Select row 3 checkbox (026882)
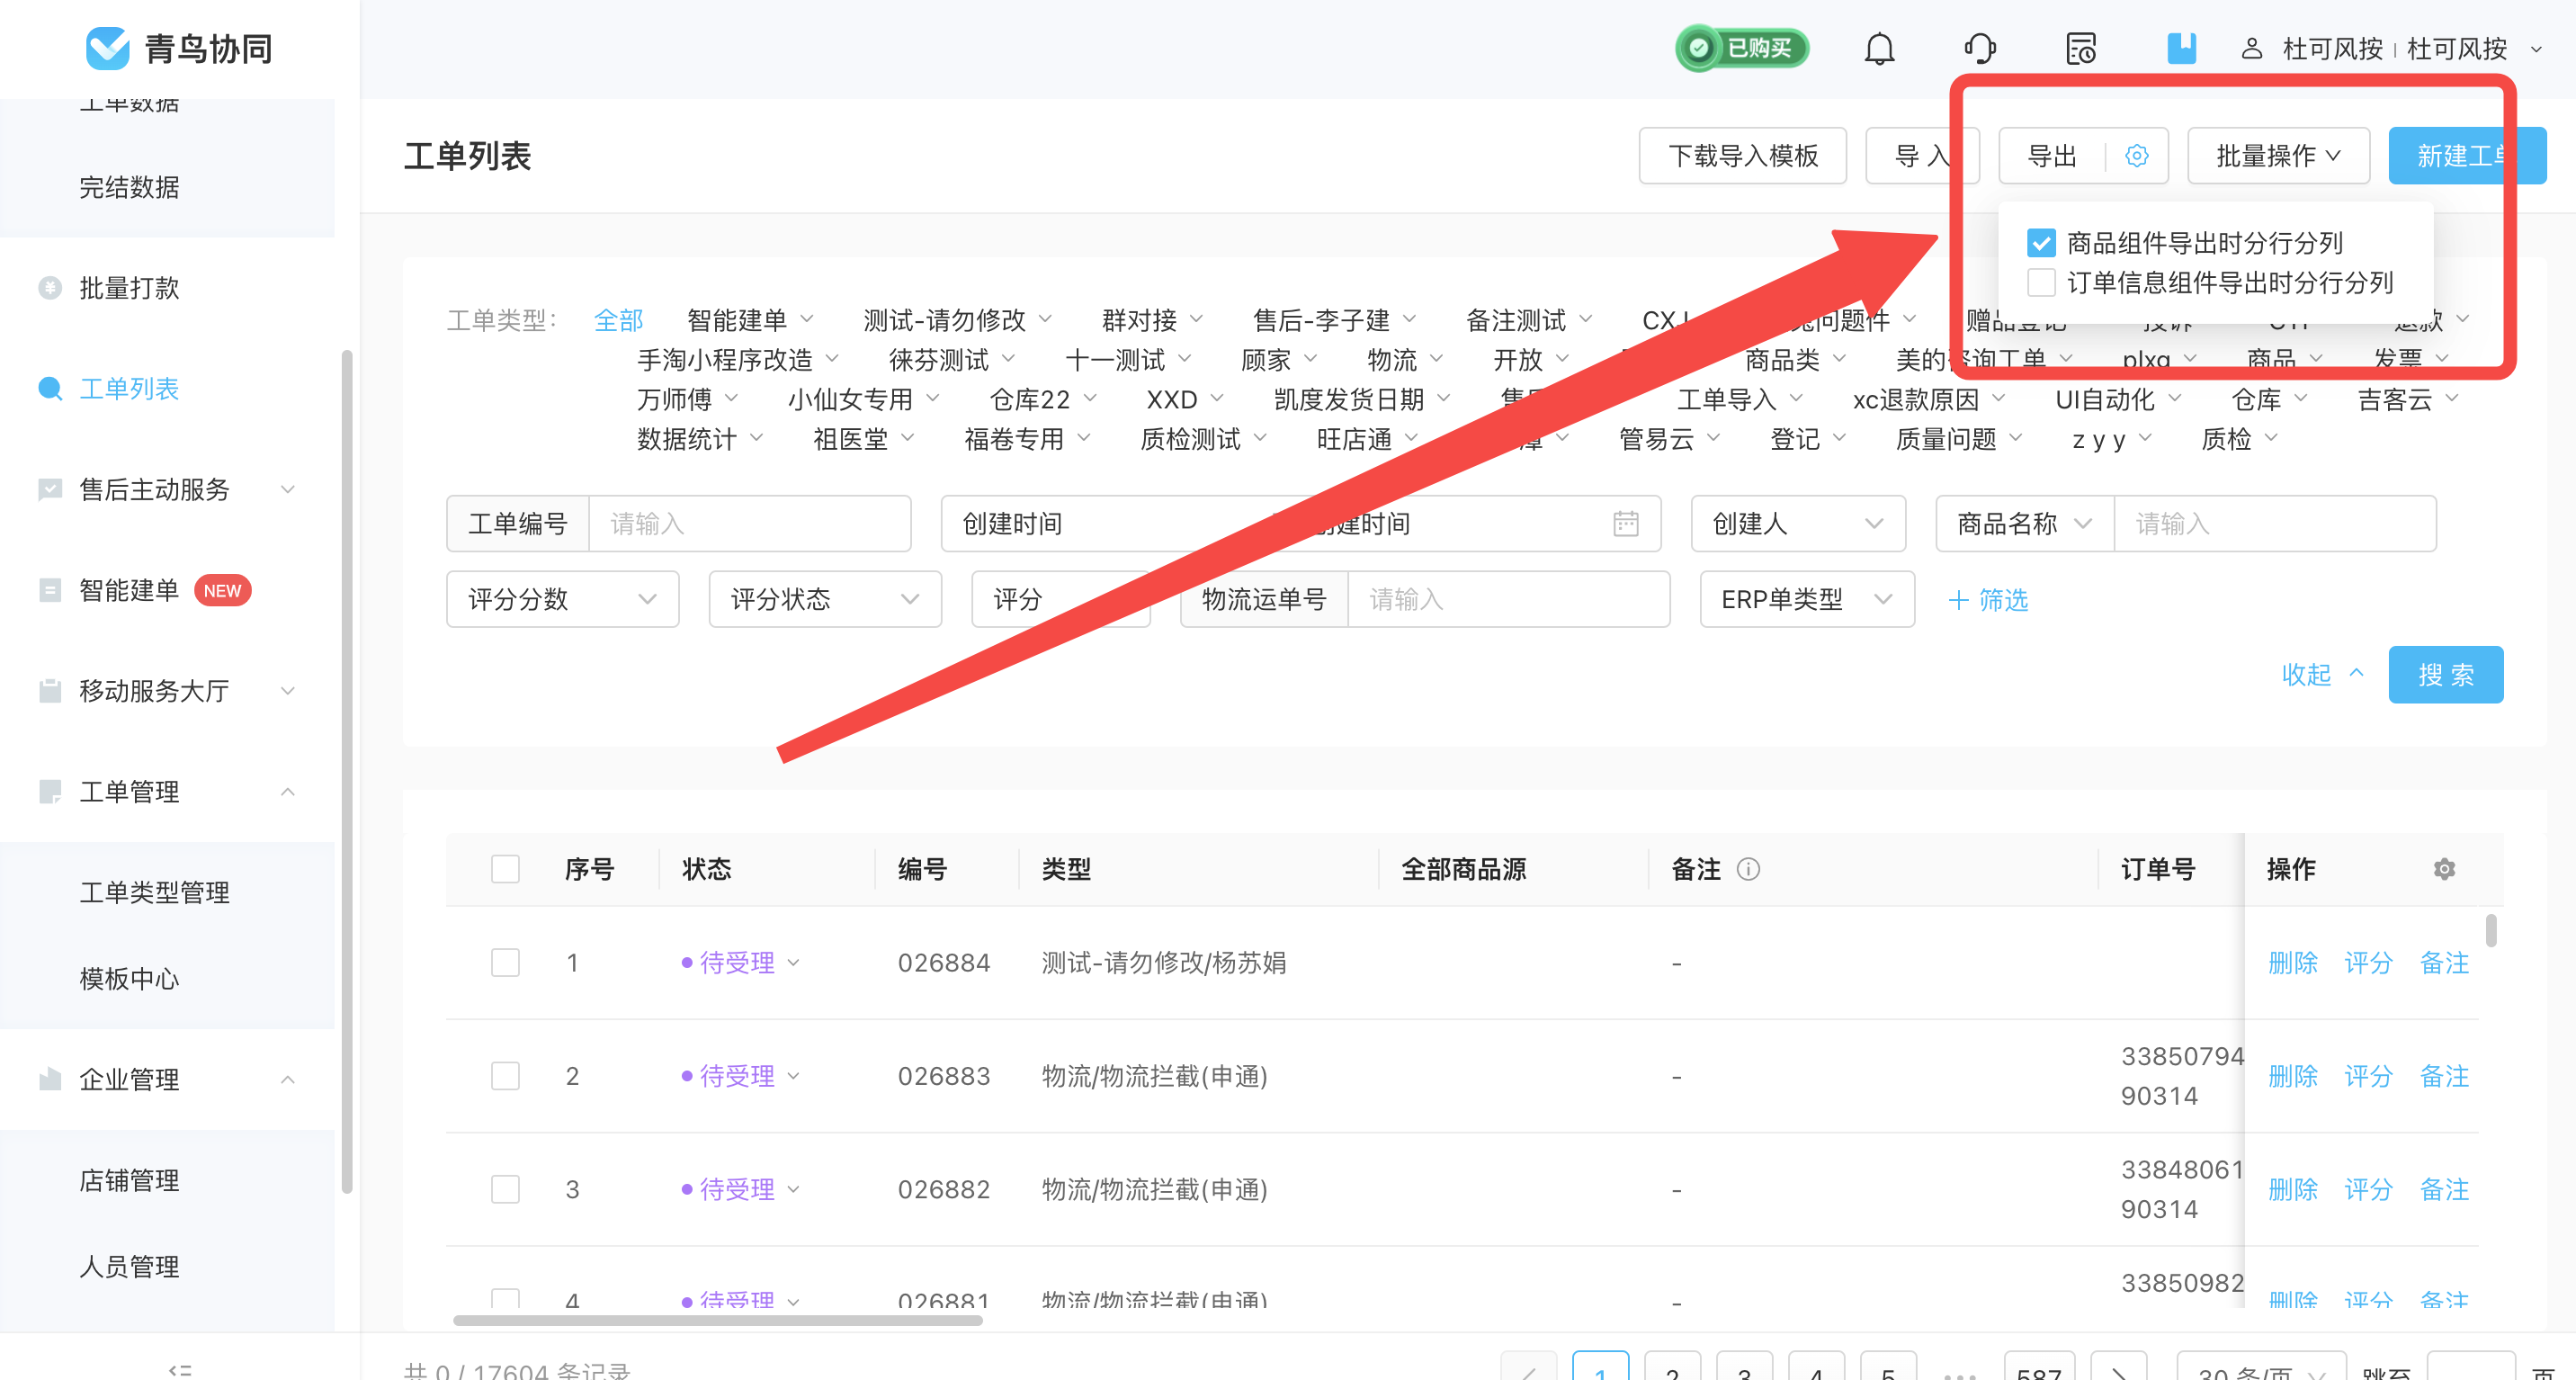The width and height of the screenshot is (2576, 1380). pos(505,1189)
